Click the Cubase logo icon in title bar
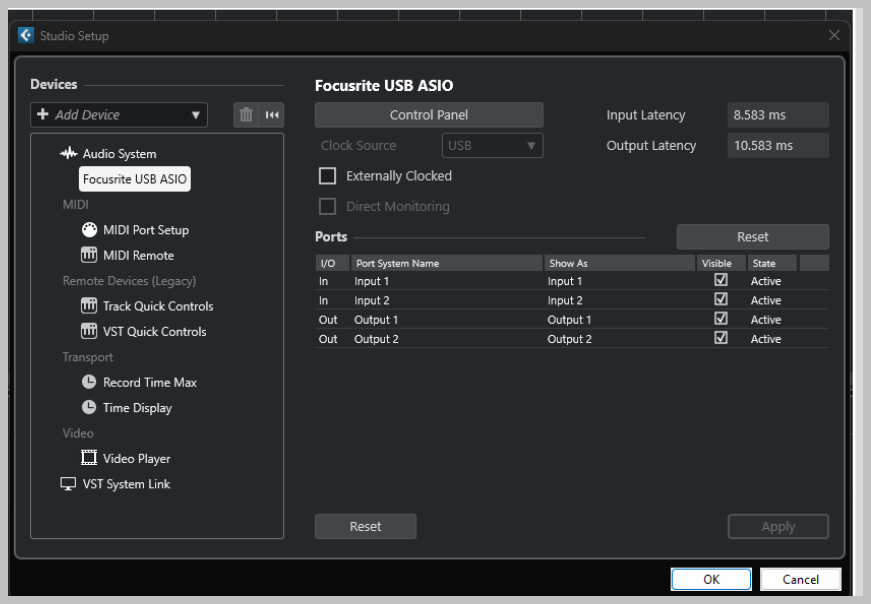Viewport: 871px width, 604px height. click(26, 36)
